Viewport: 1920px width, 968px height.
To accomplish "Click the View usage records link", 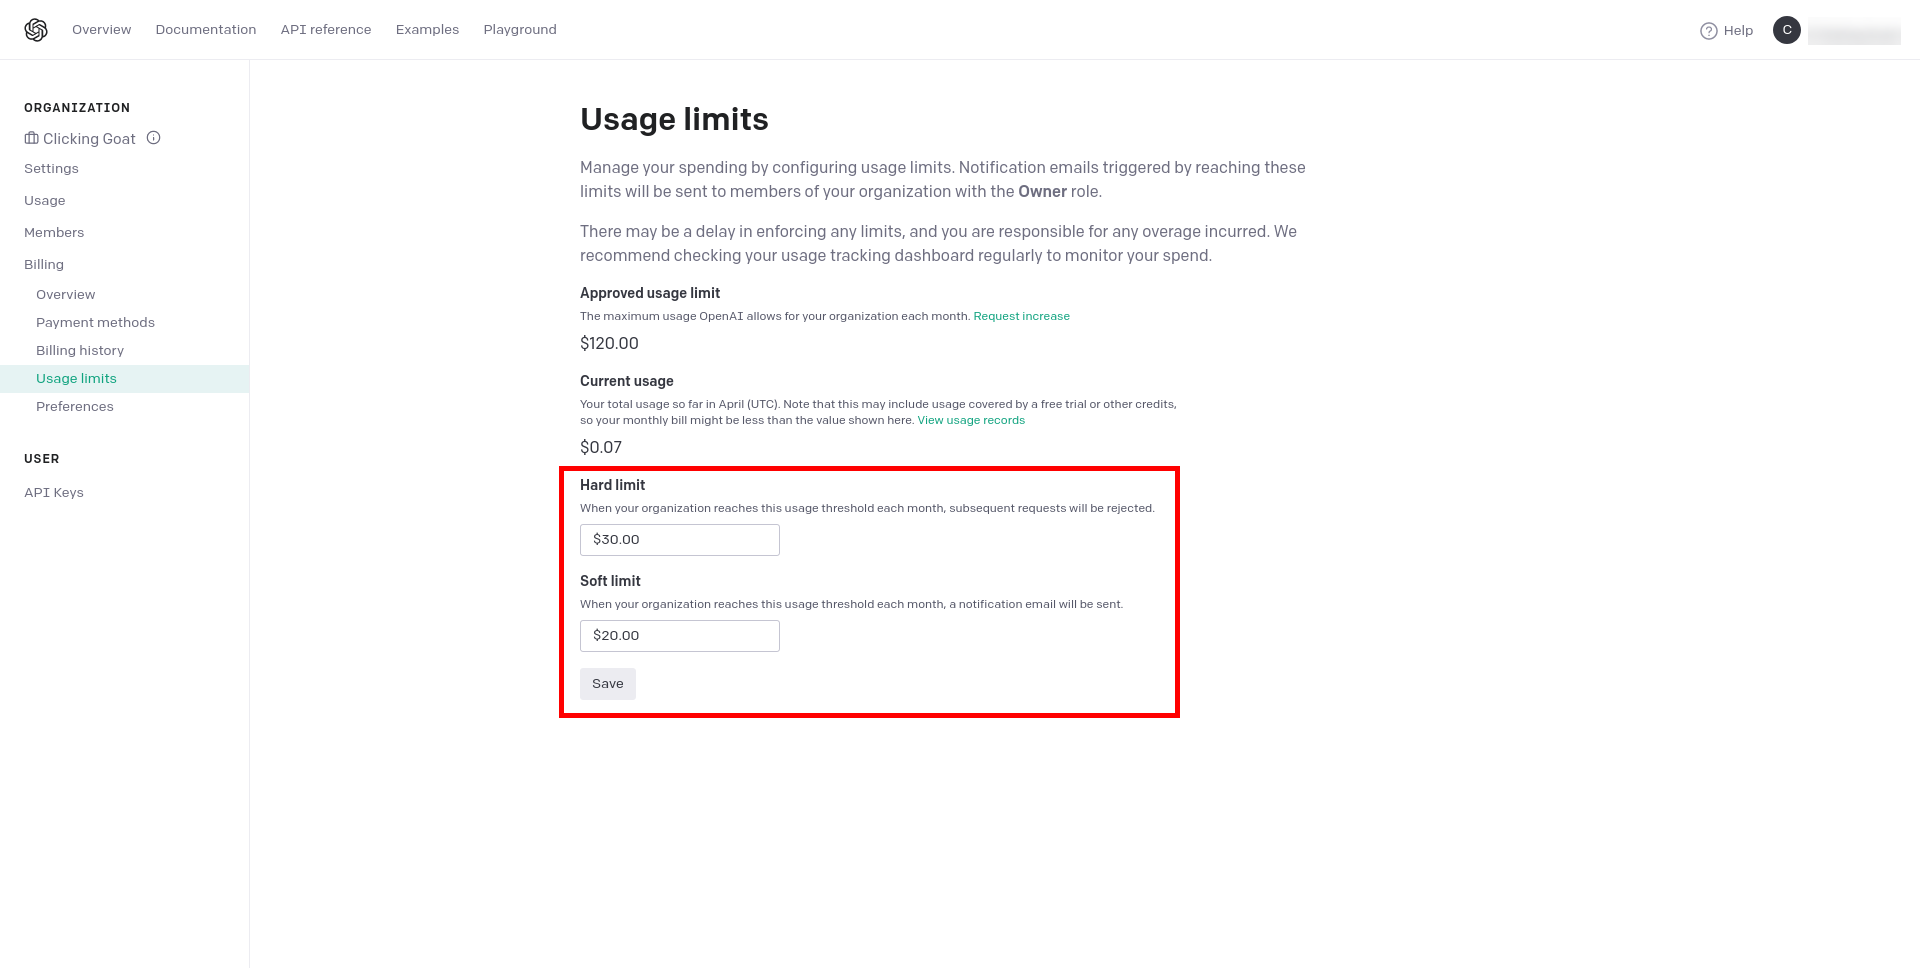I will [971, 420].
